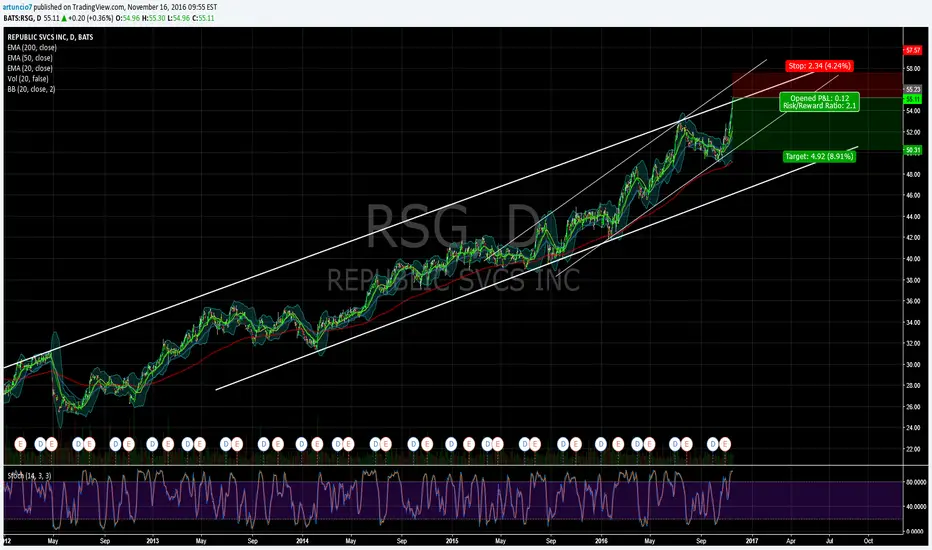This screenshot has width=932, height=550.
Task: Click the 58.00 price axis label
Action: click(x=912, y=69)
